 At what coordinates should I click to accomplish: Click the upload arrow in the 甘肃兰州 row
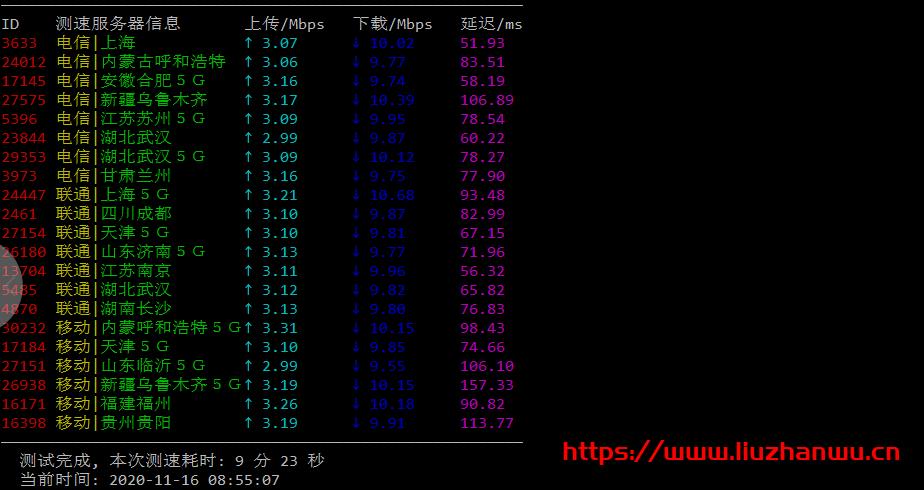coord(248,176)
